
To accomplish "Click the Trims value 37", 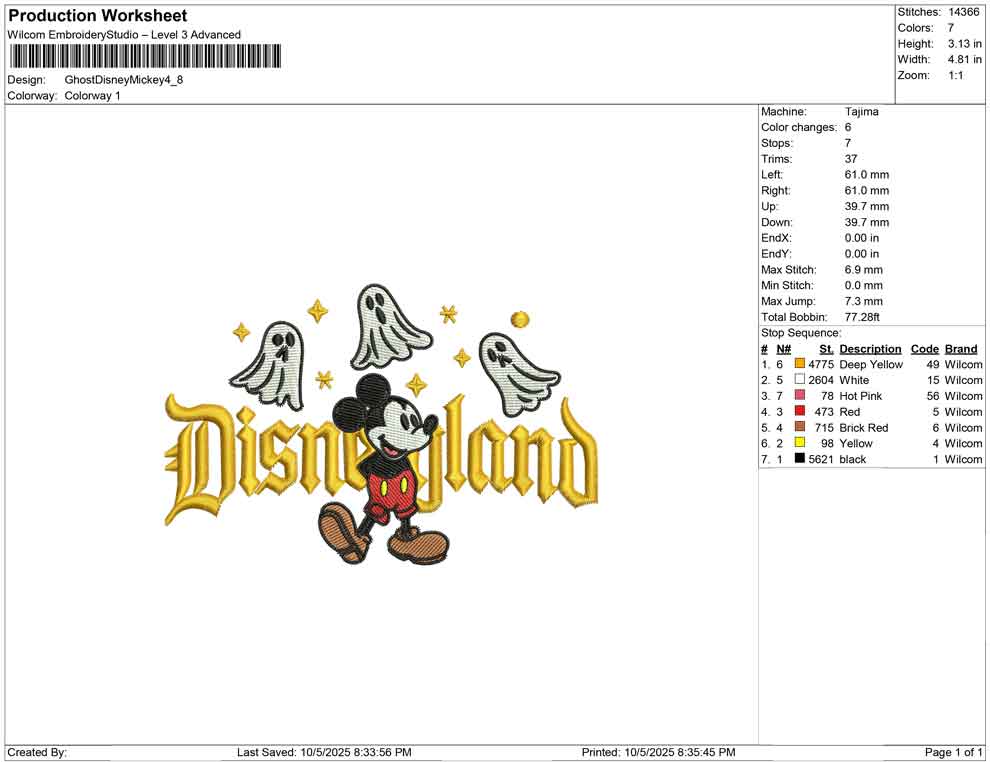I will [x=851, y=158].
